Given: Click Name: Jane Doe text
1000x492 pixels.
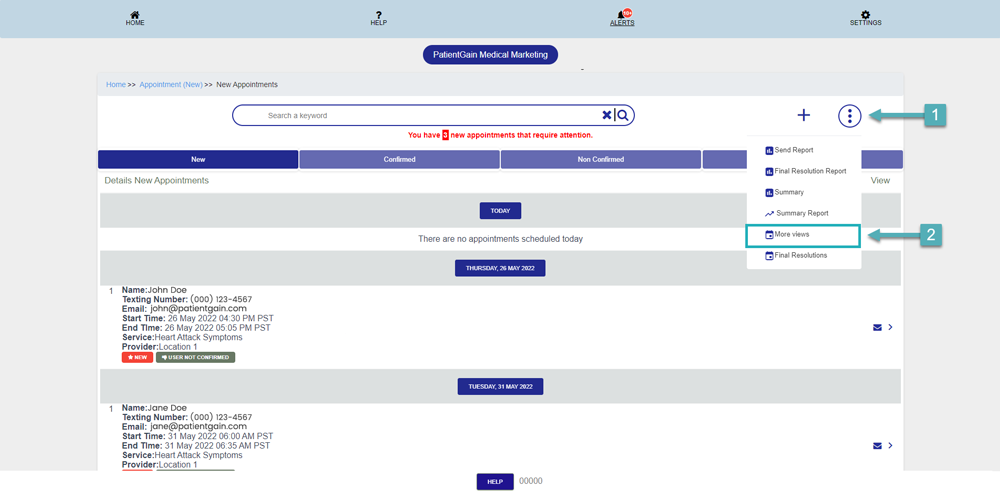Looking at the screenshot, I should click(x=154, y=408).
